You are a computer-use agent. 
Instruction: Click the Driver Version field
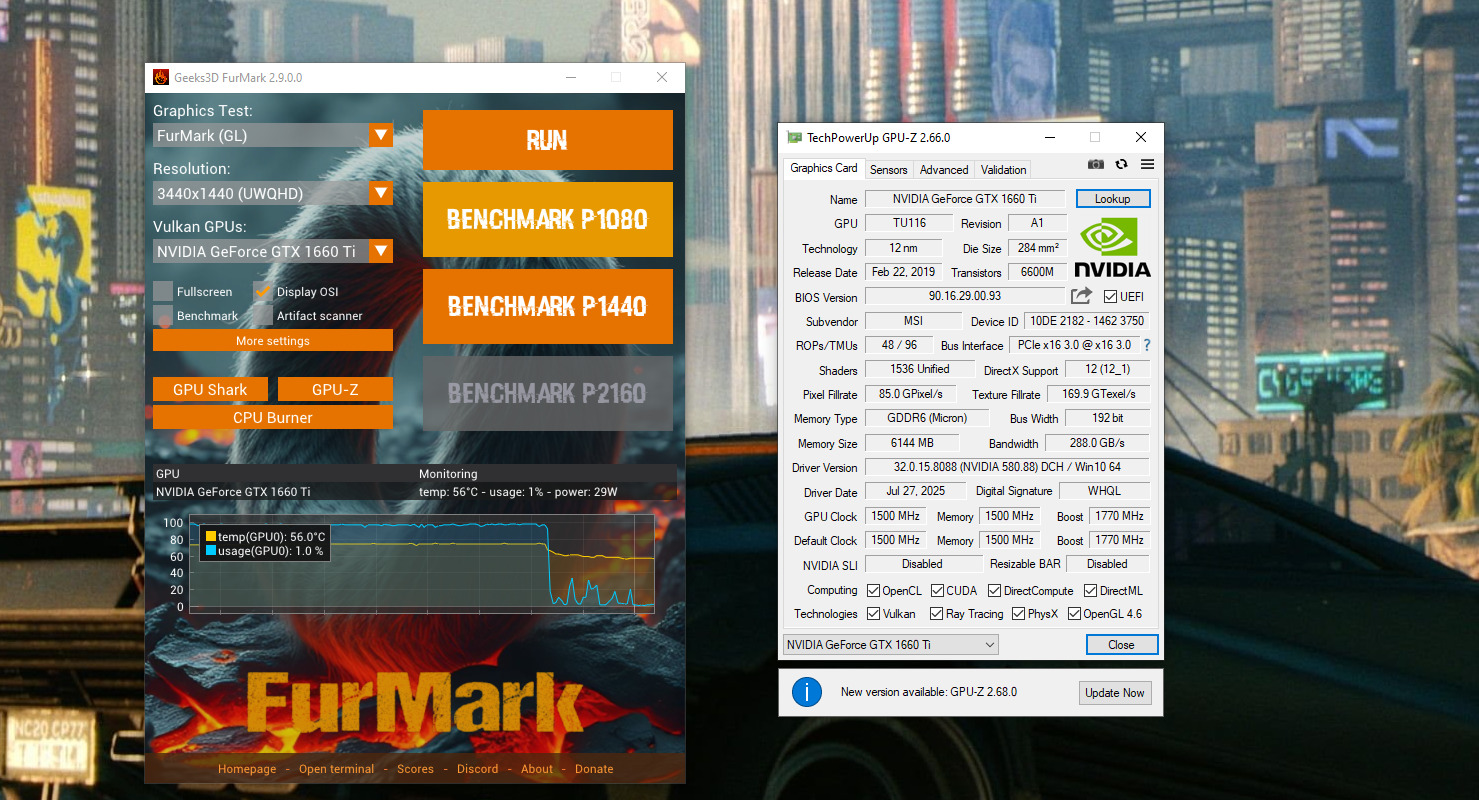[1007, 467]
